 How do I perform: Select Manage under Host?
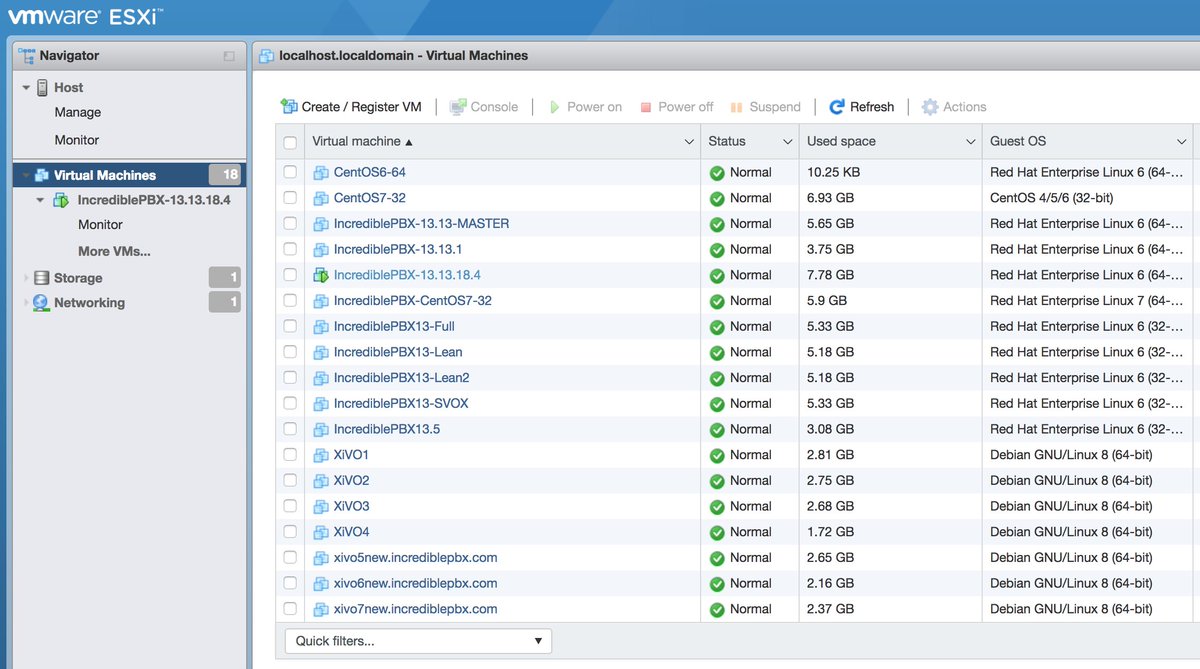click(78, 113)
